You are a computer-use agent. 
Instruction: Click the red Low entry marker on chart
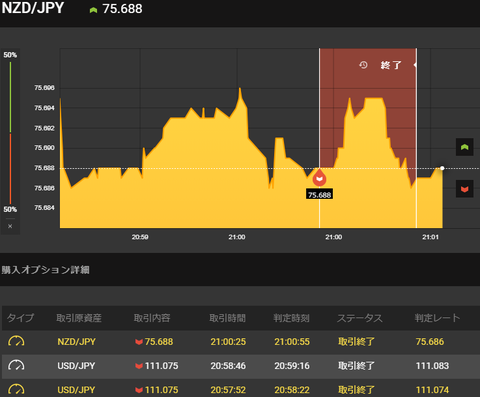click(x=319, y=178)
